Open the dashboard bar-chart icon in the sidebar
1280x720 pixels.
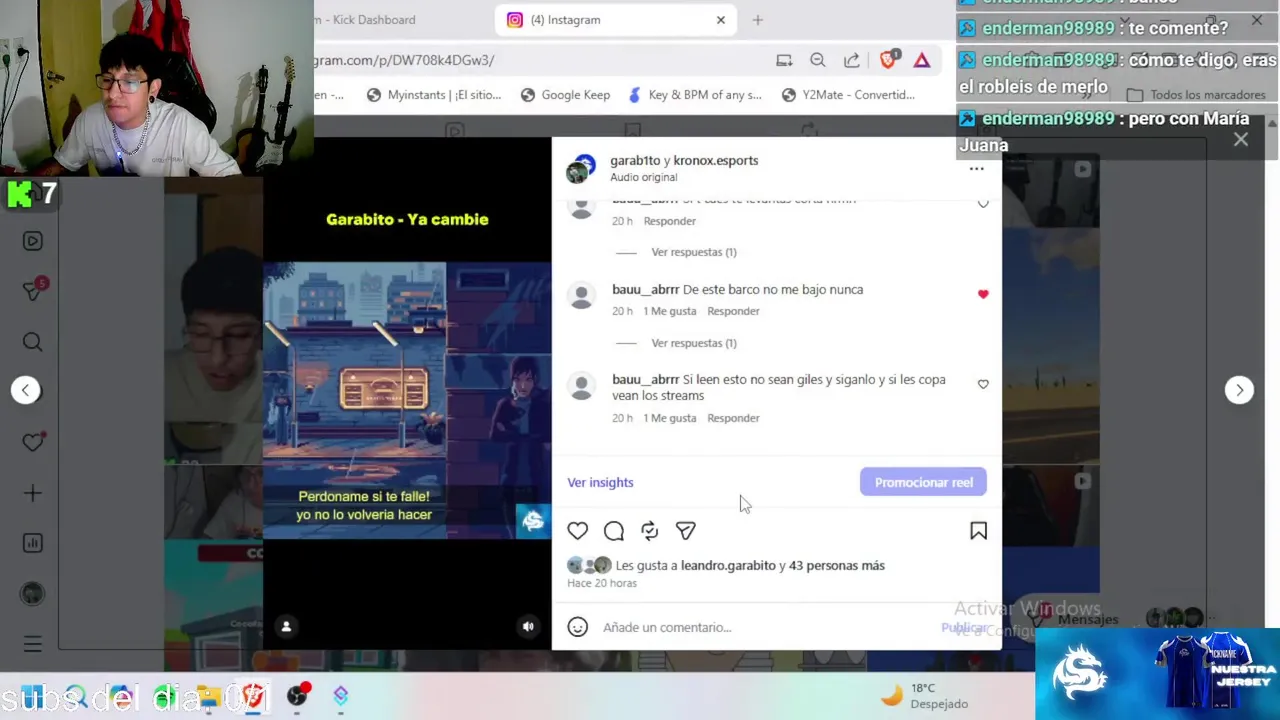(x=32, y=543)
